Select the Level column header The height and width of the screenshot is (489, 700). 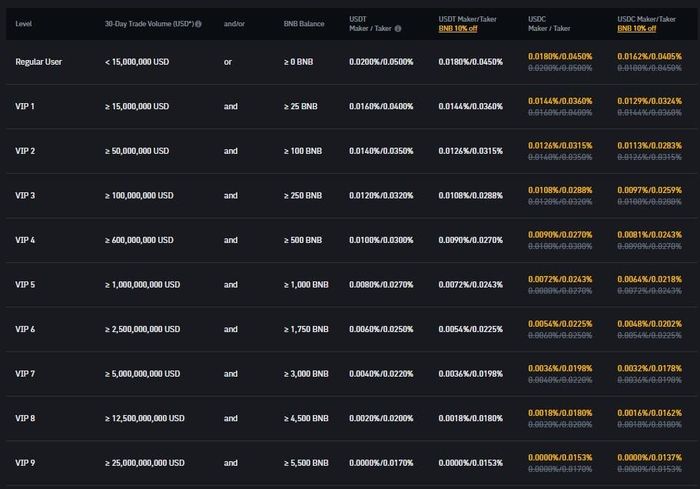(24, 24)
